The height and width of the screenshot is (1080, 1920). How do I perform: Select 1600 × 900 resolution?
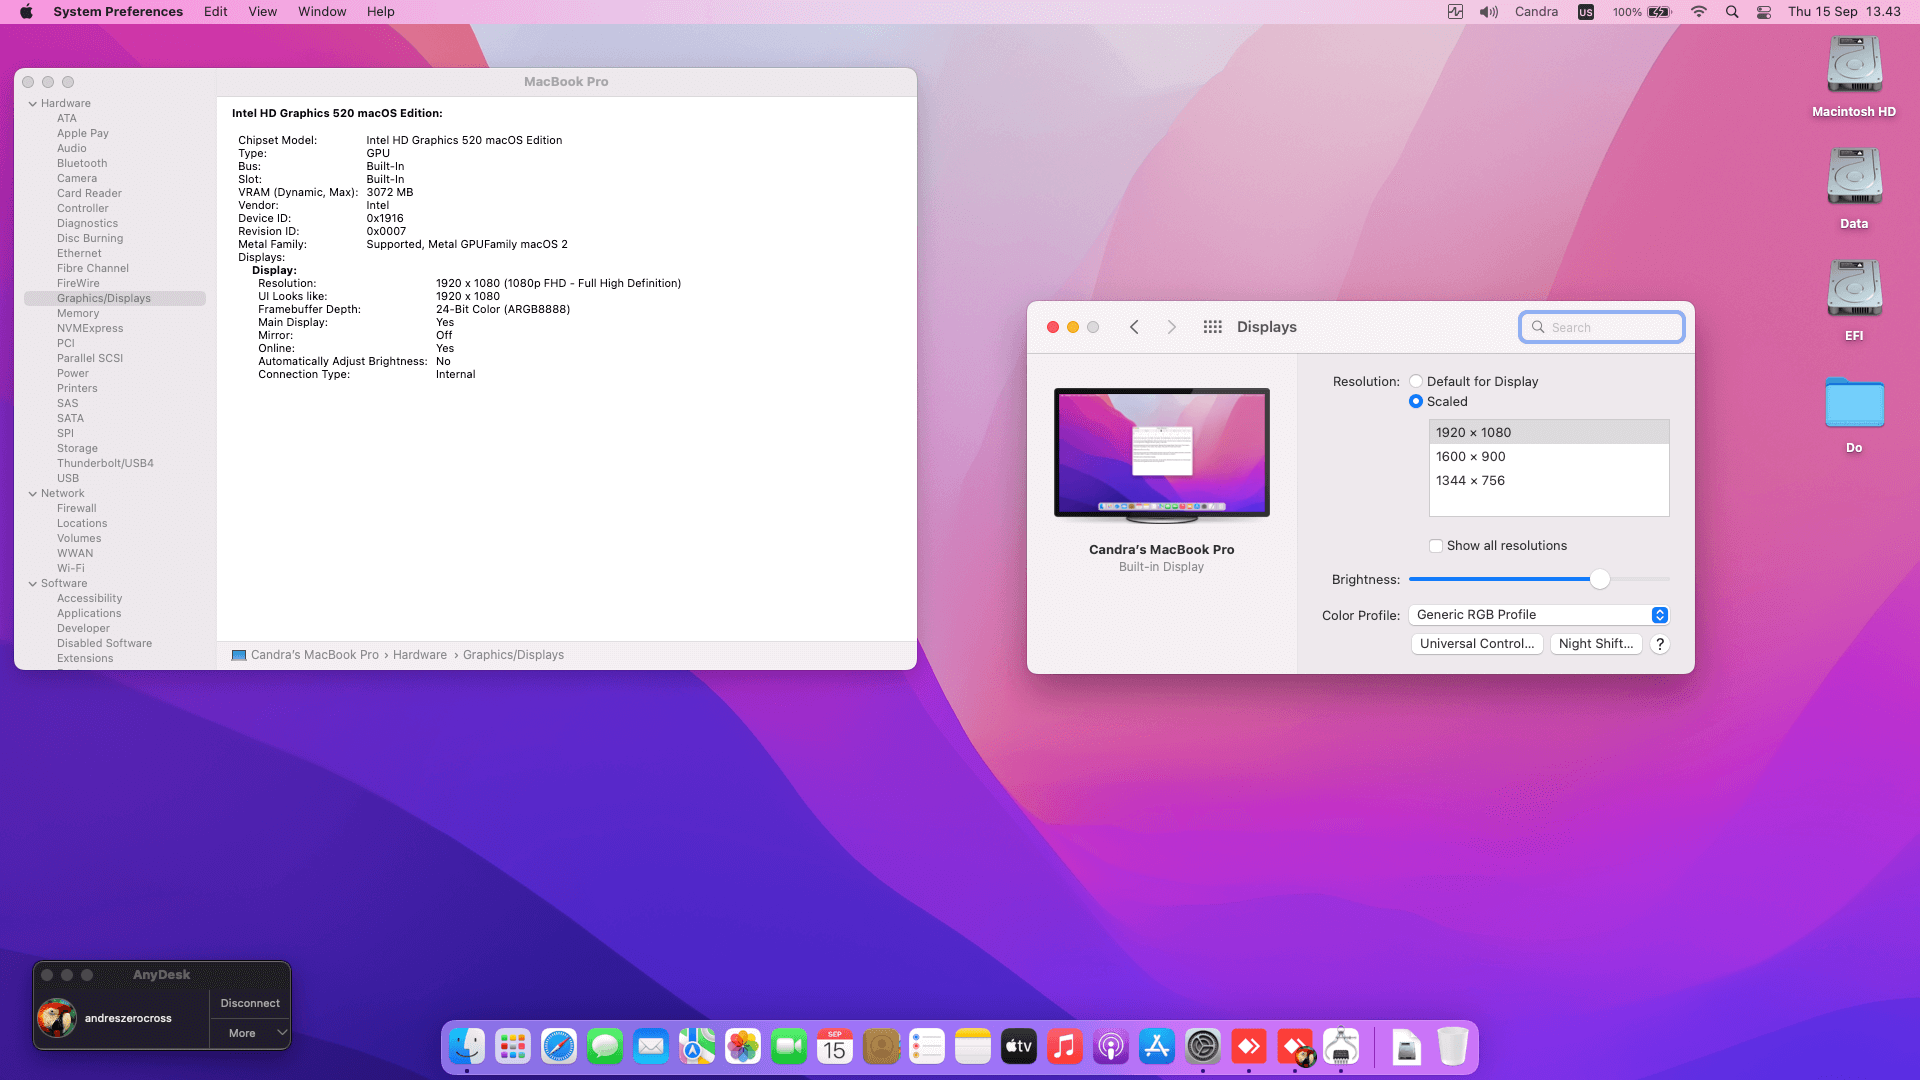(1549, 456)
